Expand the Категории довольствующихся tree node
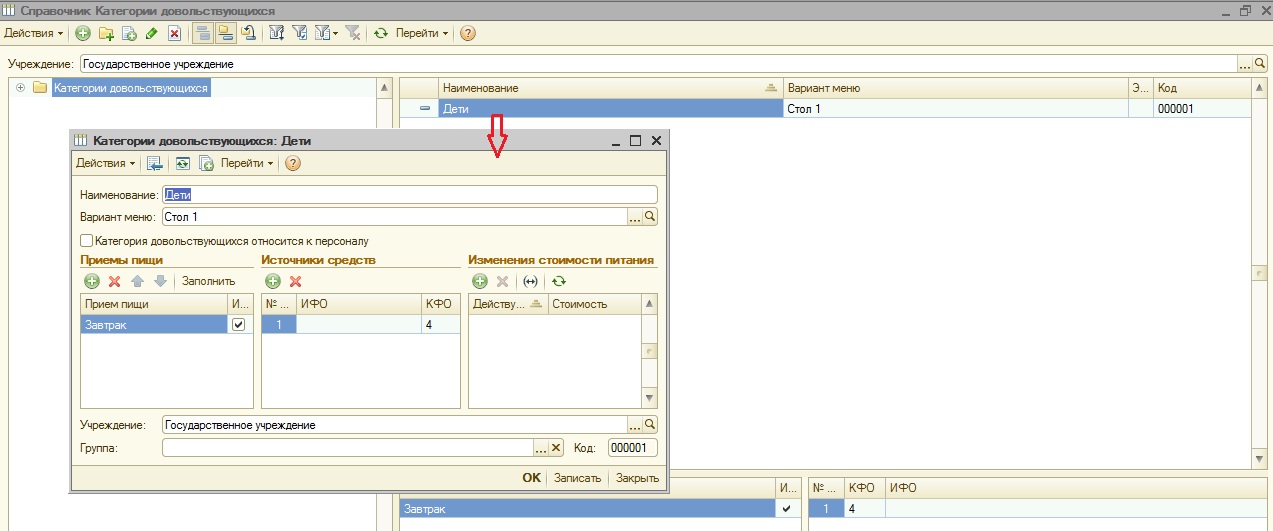The height and width of the screenshot is (531, 1273). click(20, 88)
